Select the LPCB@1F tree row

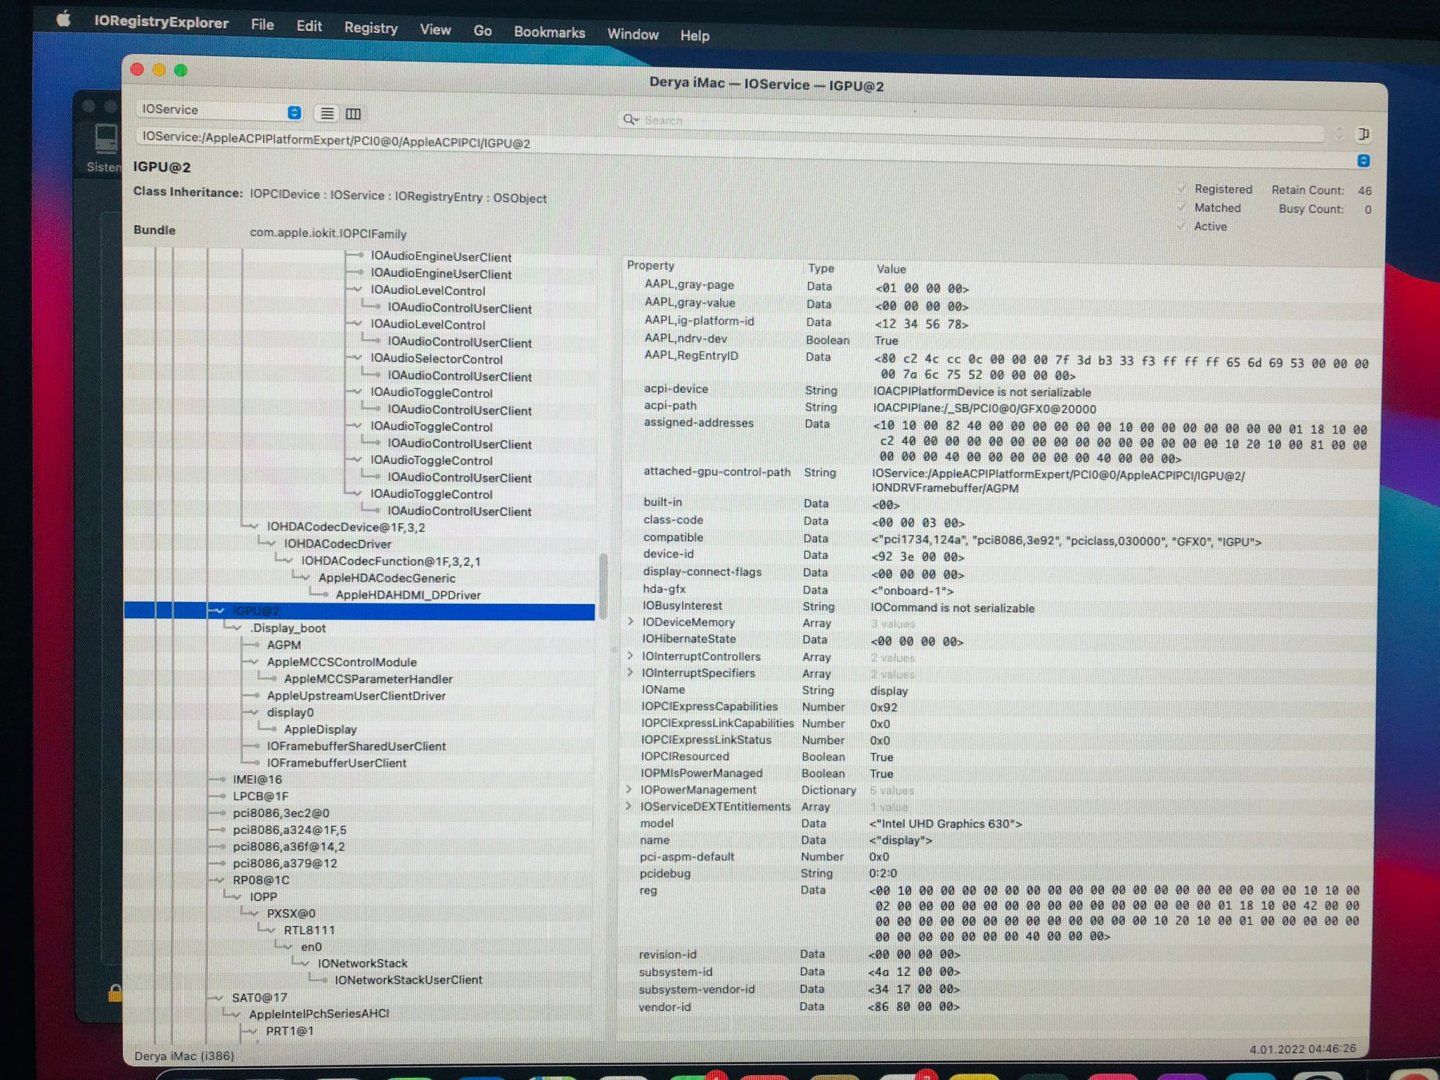pyautogui.click(x=260, y=796)
